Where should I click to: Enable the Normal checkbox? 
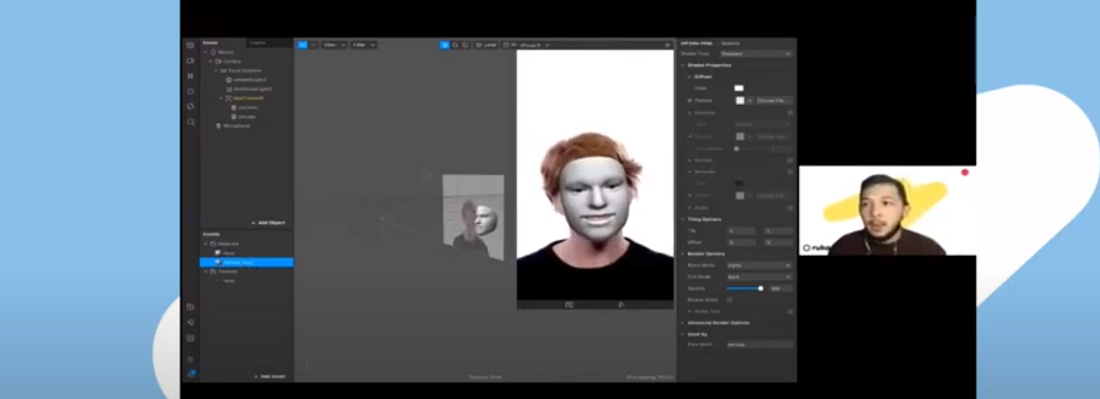pos(791,160)
